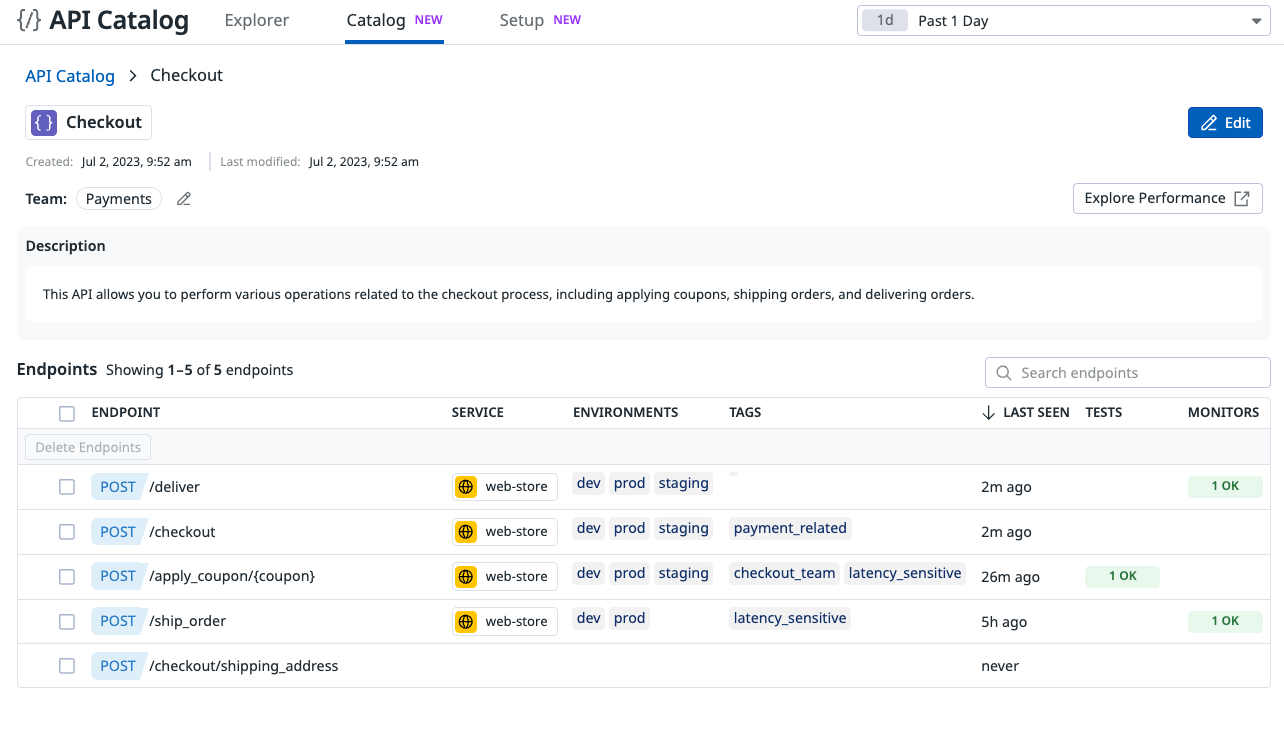The height and width of the screenshot is (736, 1284).
Task: Select the Checkout API curly-braces icon
Action: coord(42,122)
